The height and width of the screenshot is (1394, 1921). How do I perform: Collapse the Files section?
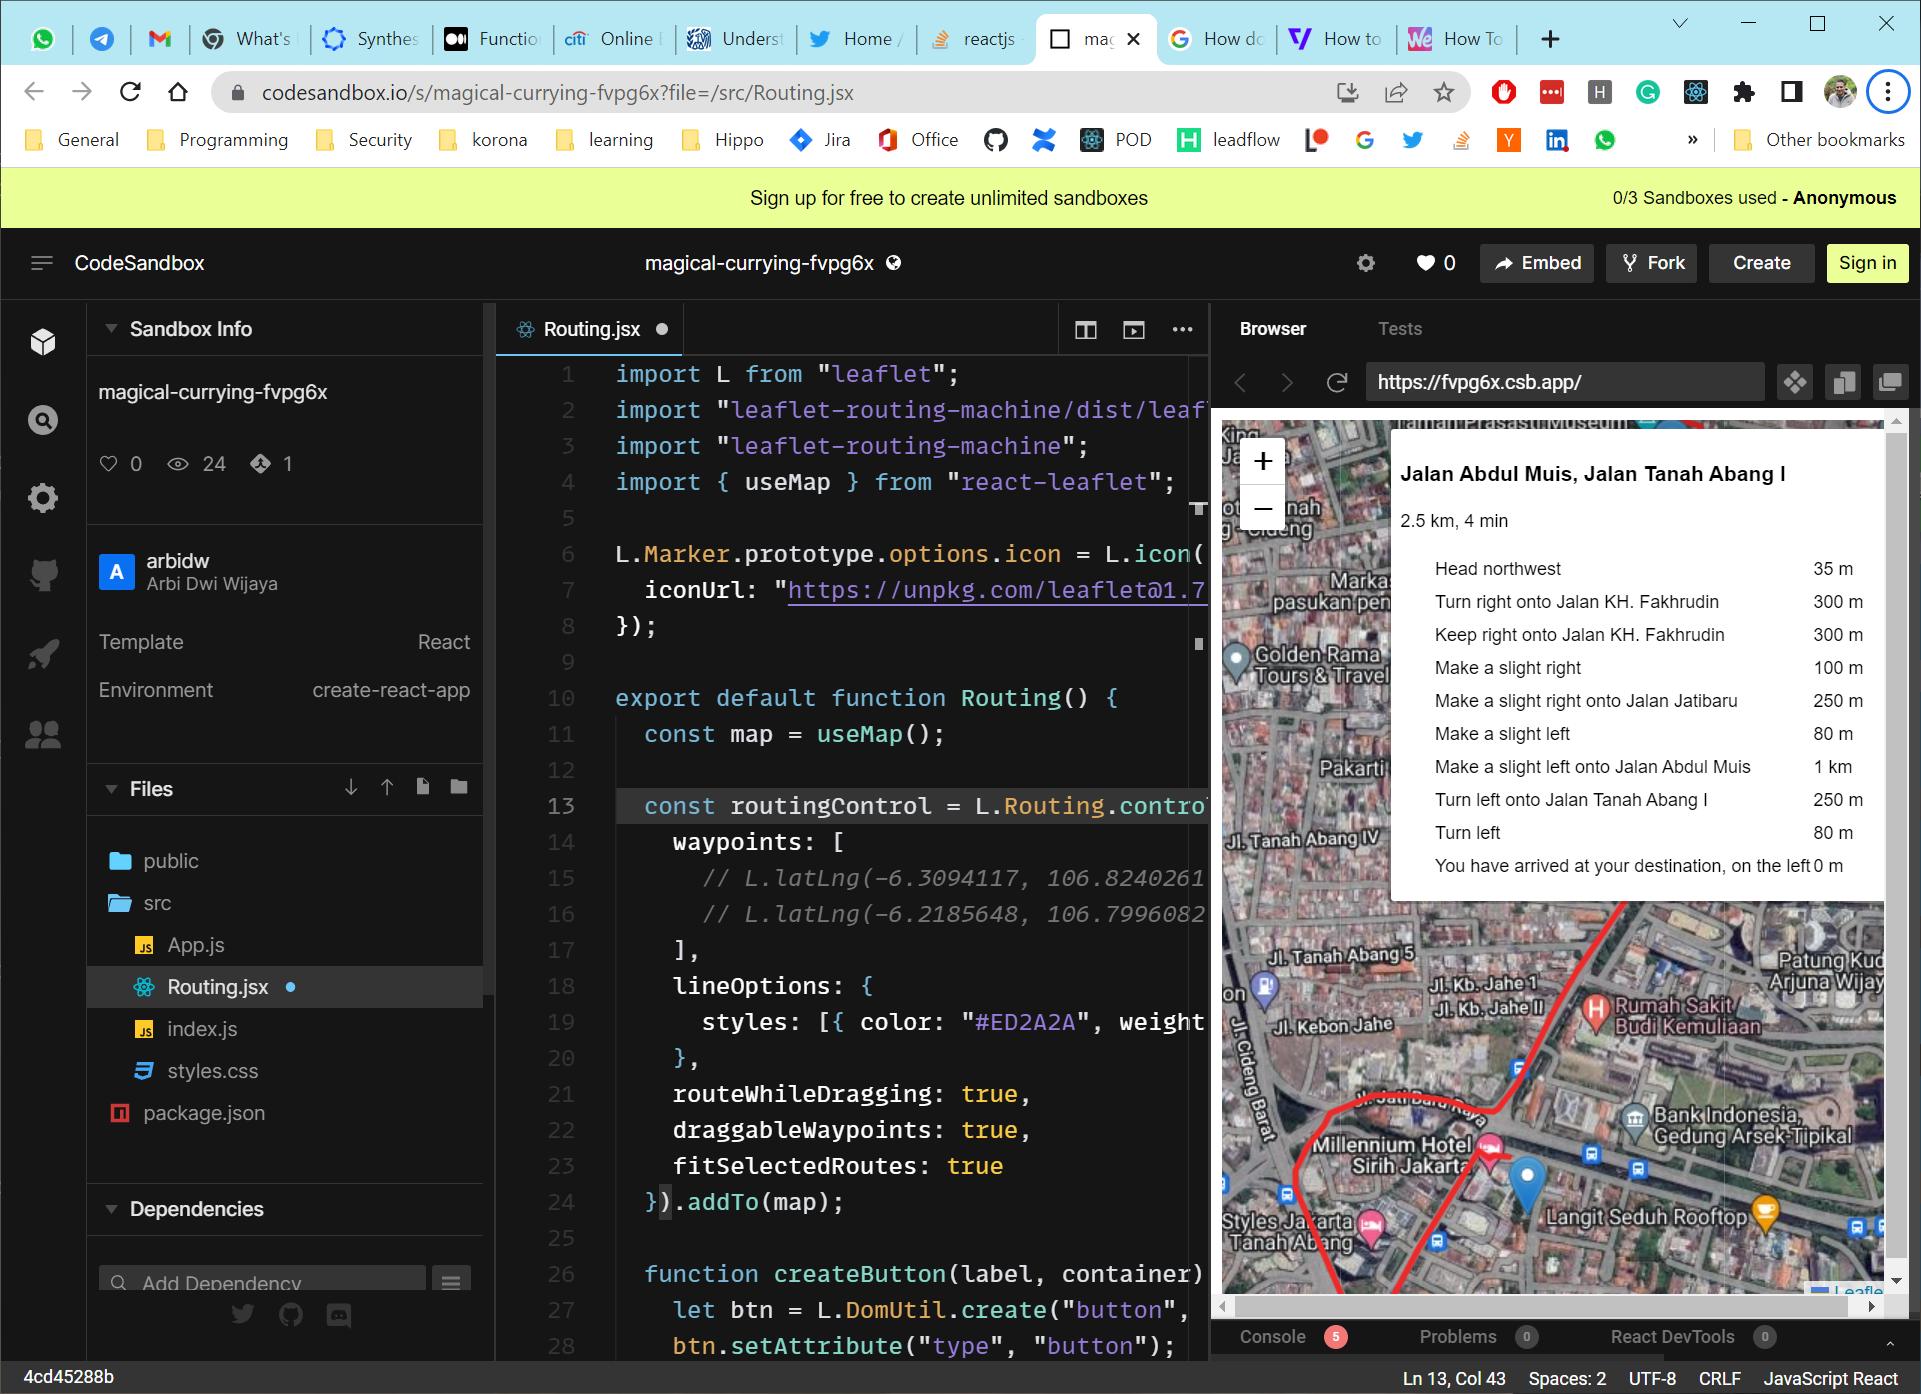(112, 789)
